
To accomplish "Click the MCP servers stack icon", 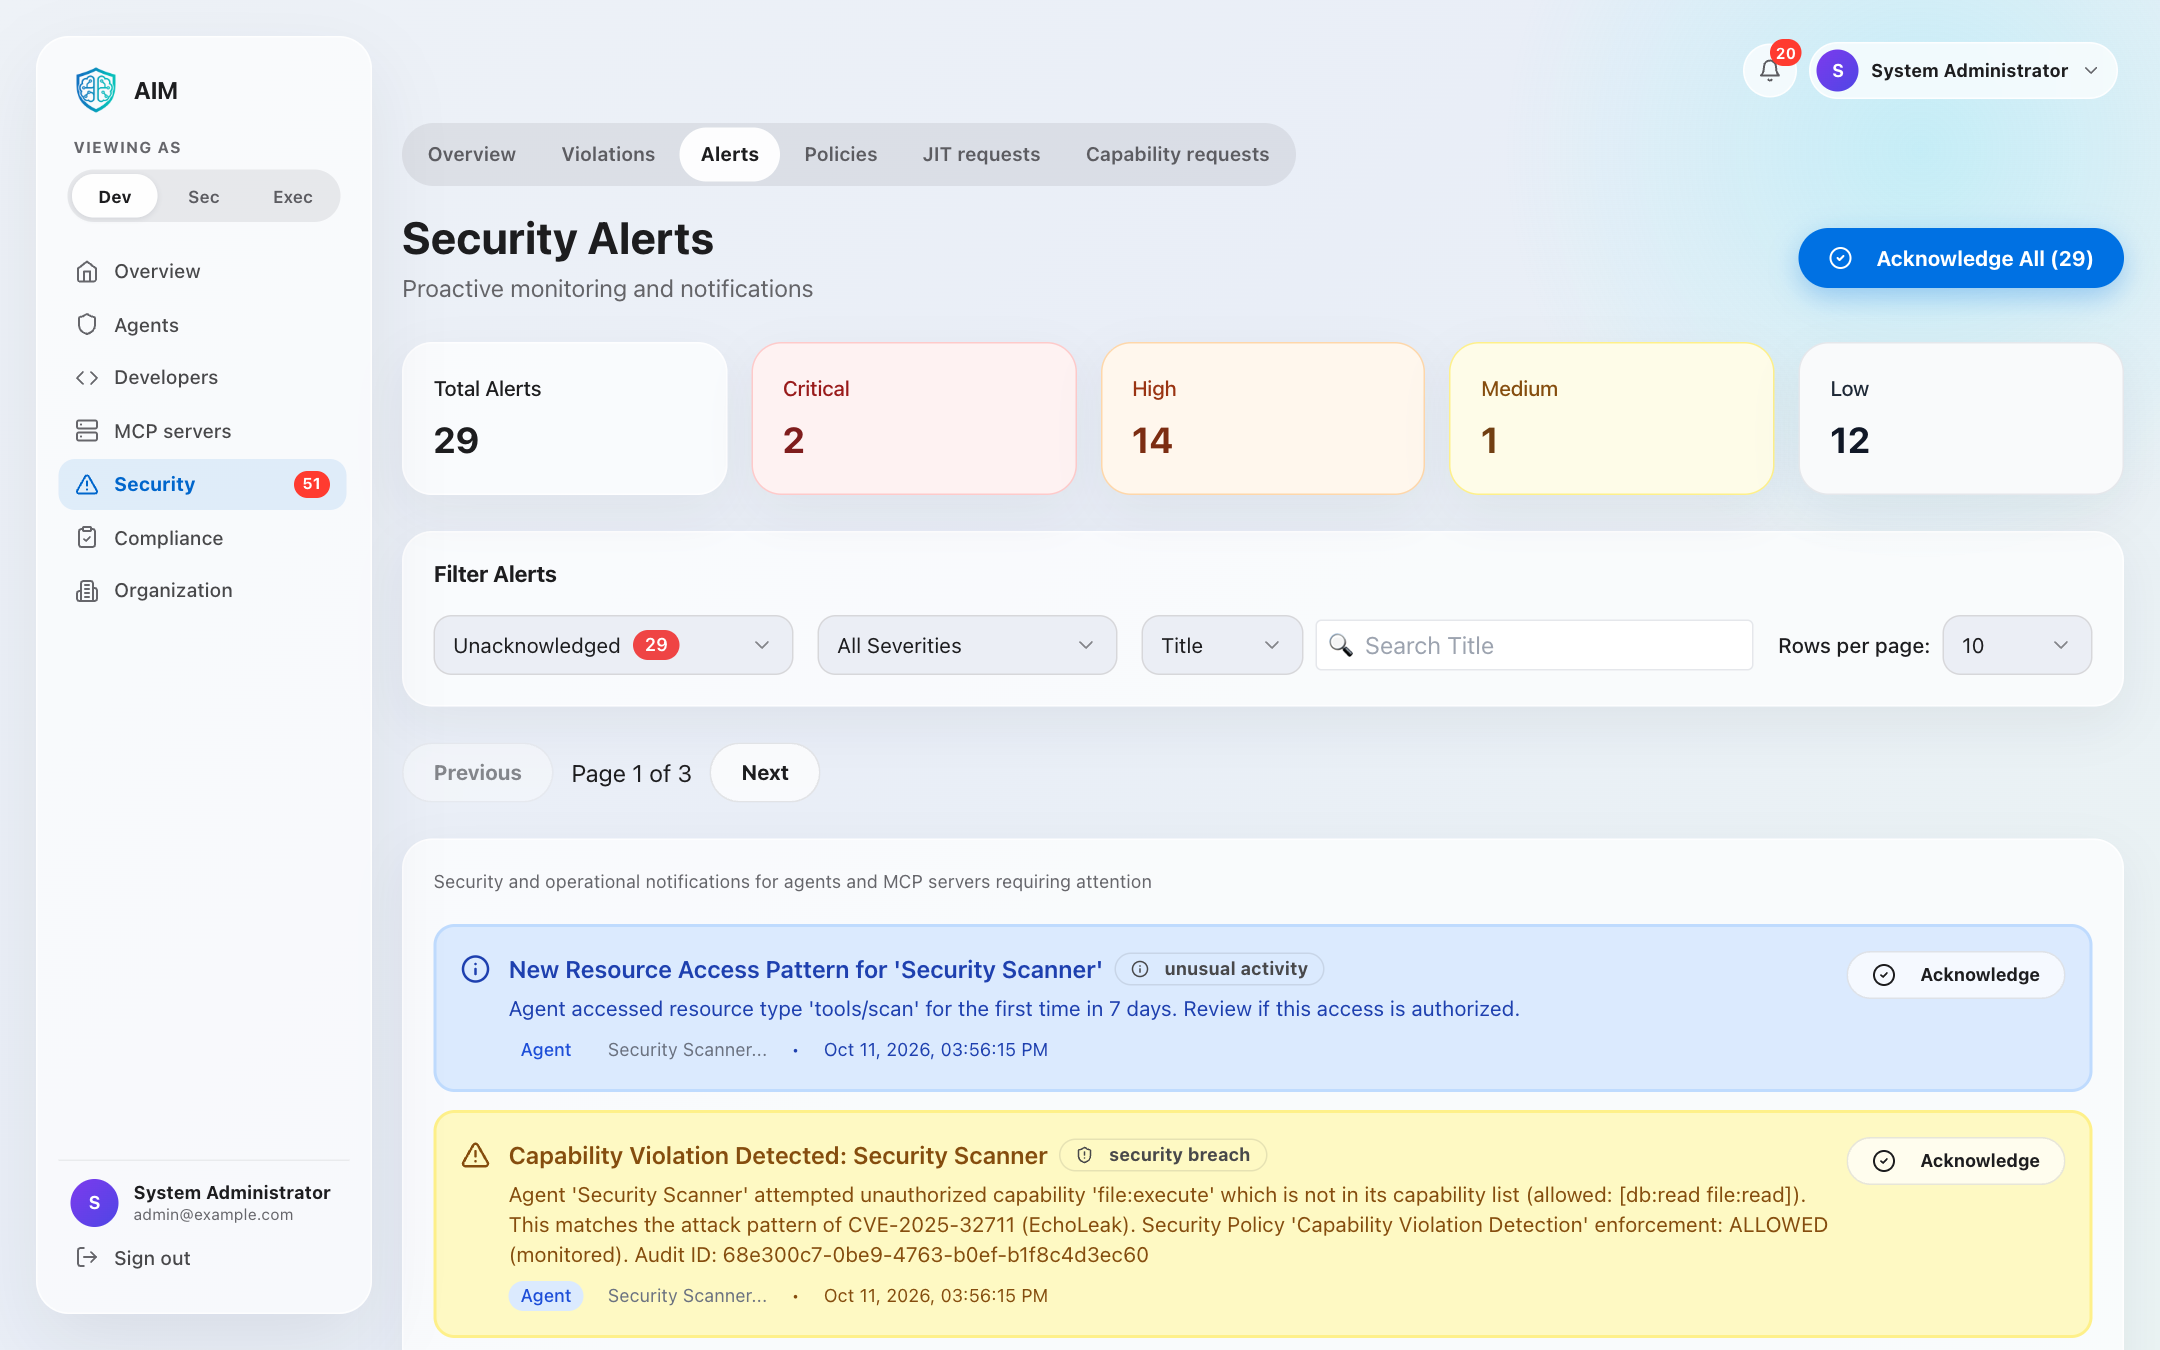I will click(x=87, y=431).
